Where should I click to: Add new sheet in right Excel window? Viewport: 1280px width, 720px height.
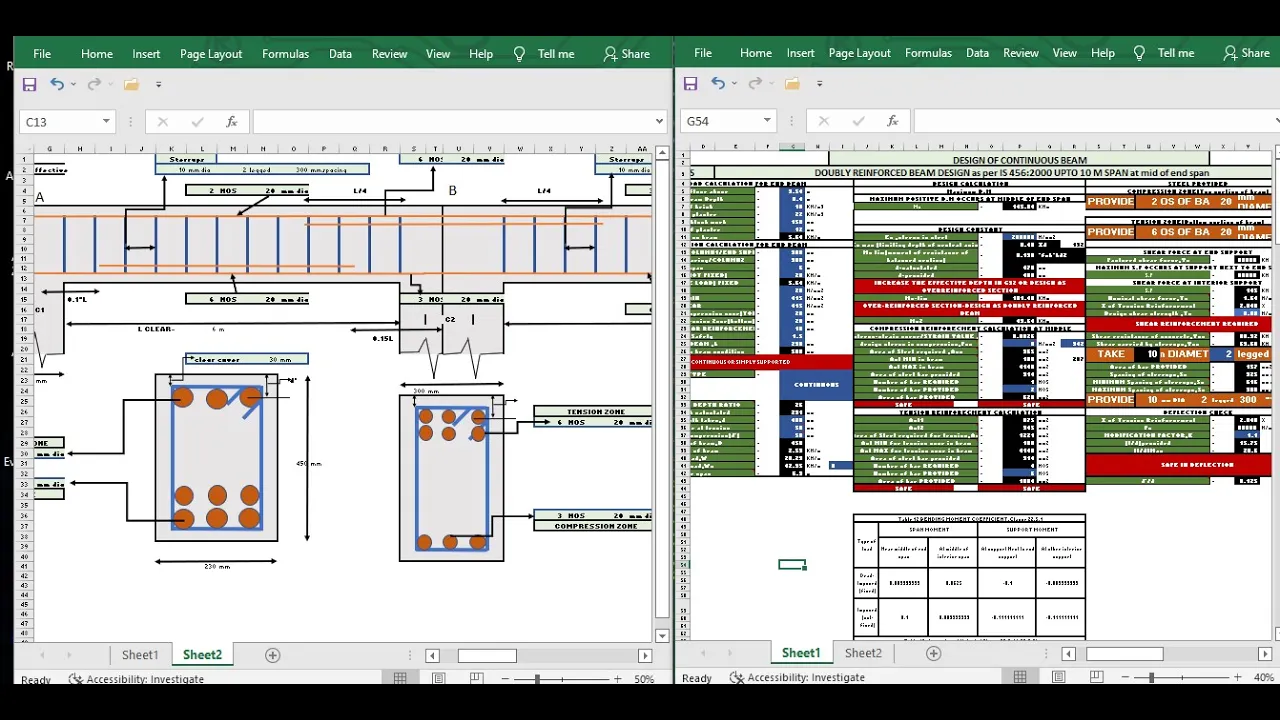(x=933, y=653)
